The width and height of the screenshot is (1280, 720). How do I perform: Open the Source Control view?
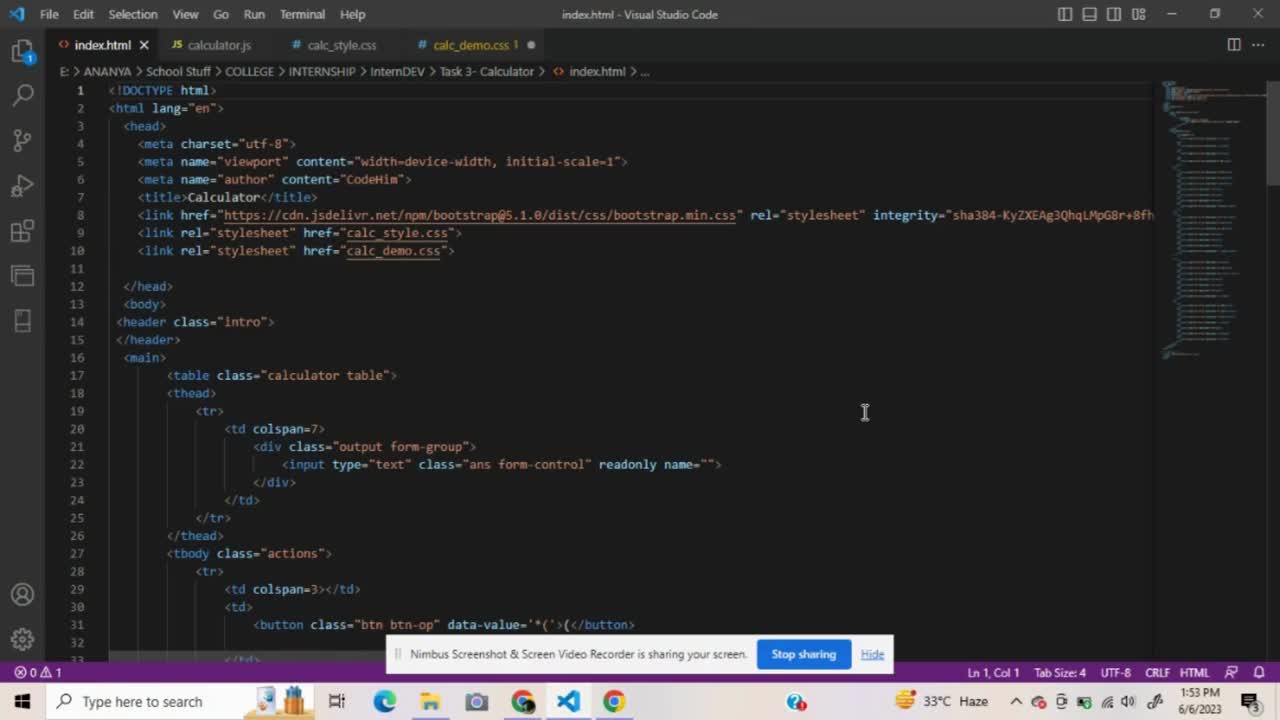click(x=22, y=140)
